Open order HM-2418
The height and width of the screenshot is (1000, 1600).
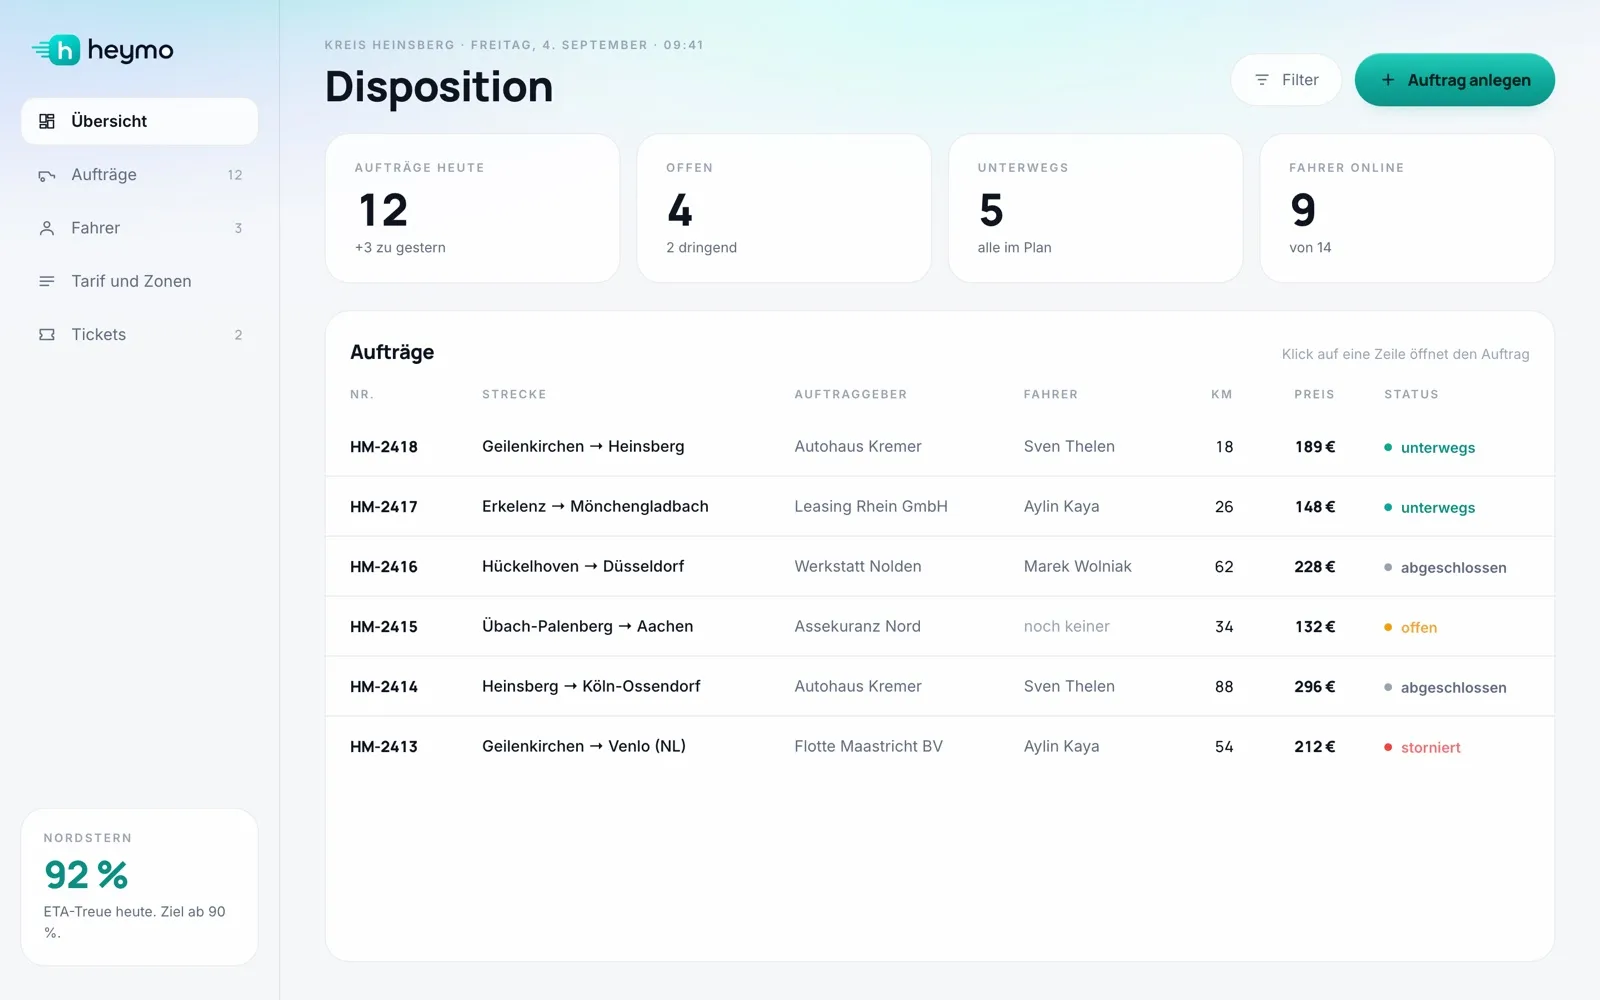(x=940, y=447)
